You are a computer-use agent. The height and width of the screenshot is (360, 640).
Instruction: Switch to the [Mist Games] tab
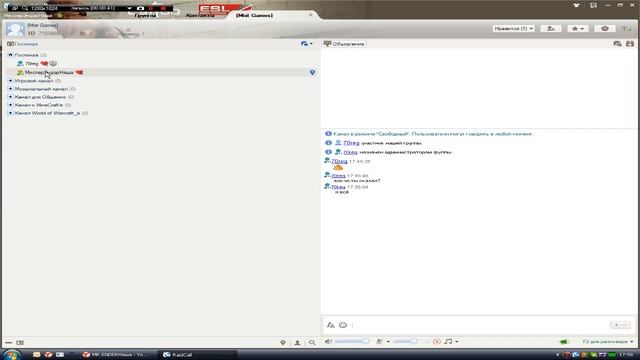pos(254,15)
